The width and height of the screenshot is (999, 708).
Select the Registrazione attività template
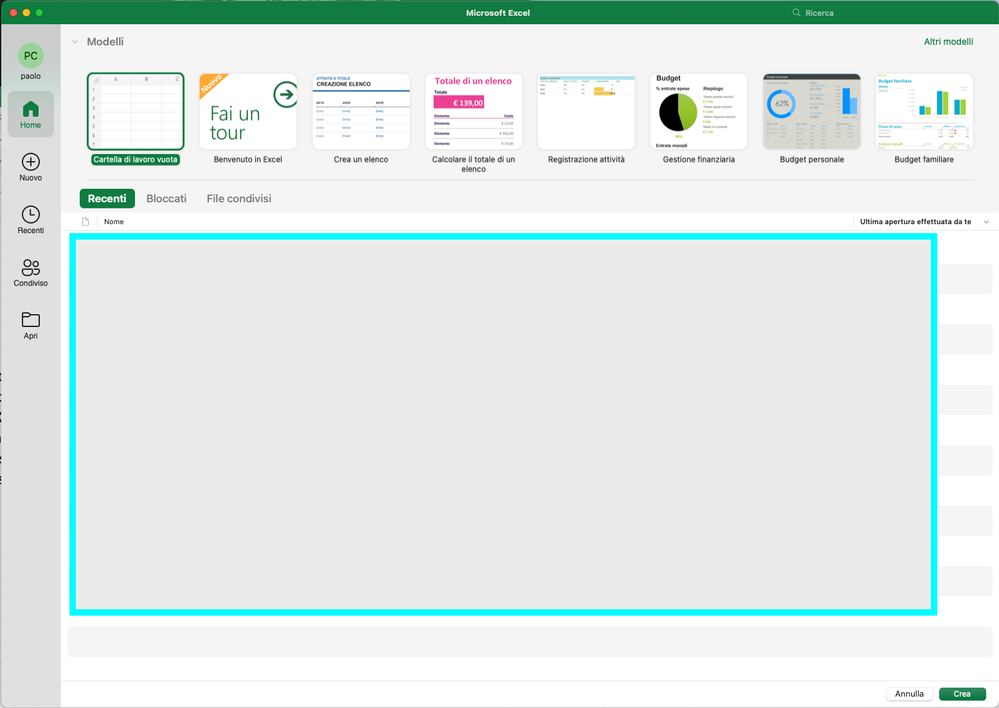point(586,119)
